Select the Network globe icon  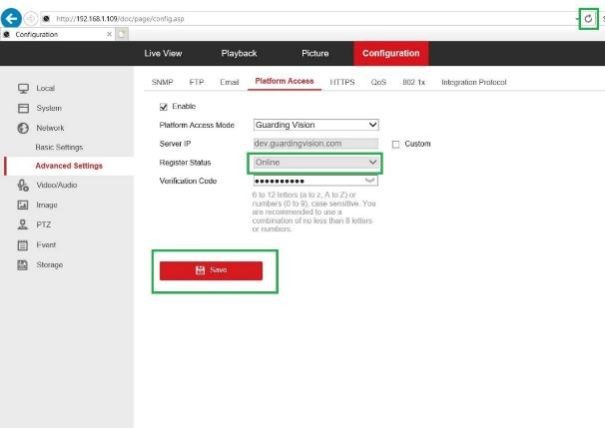click(23, 128)
